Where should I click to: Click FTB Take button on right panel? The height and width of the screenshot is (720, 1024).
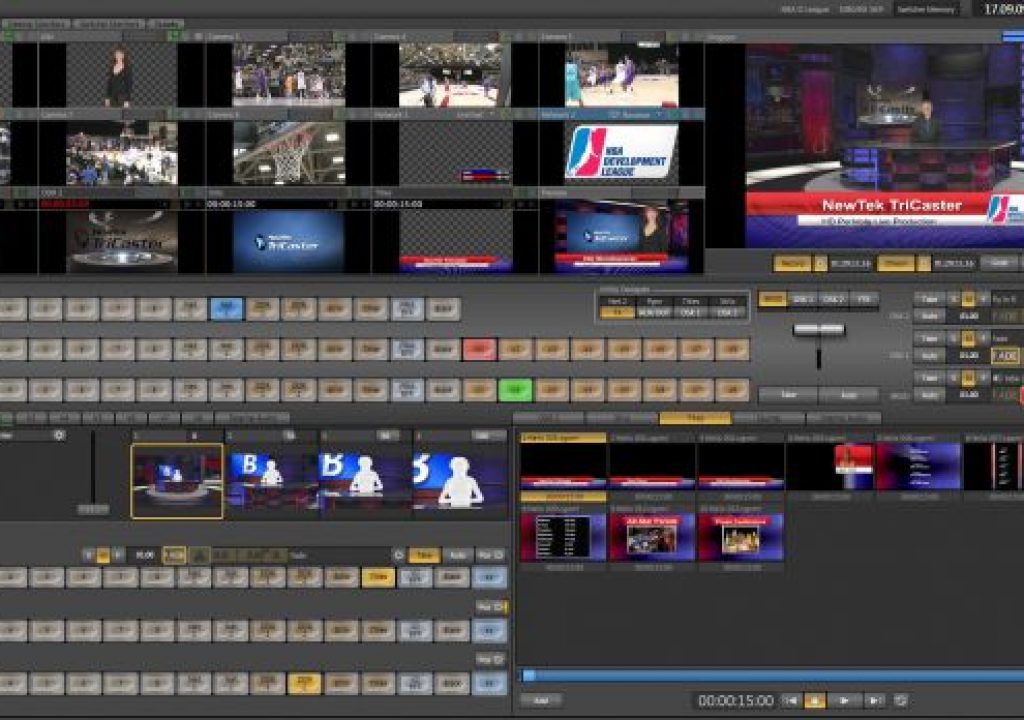[x=929, y=378]
